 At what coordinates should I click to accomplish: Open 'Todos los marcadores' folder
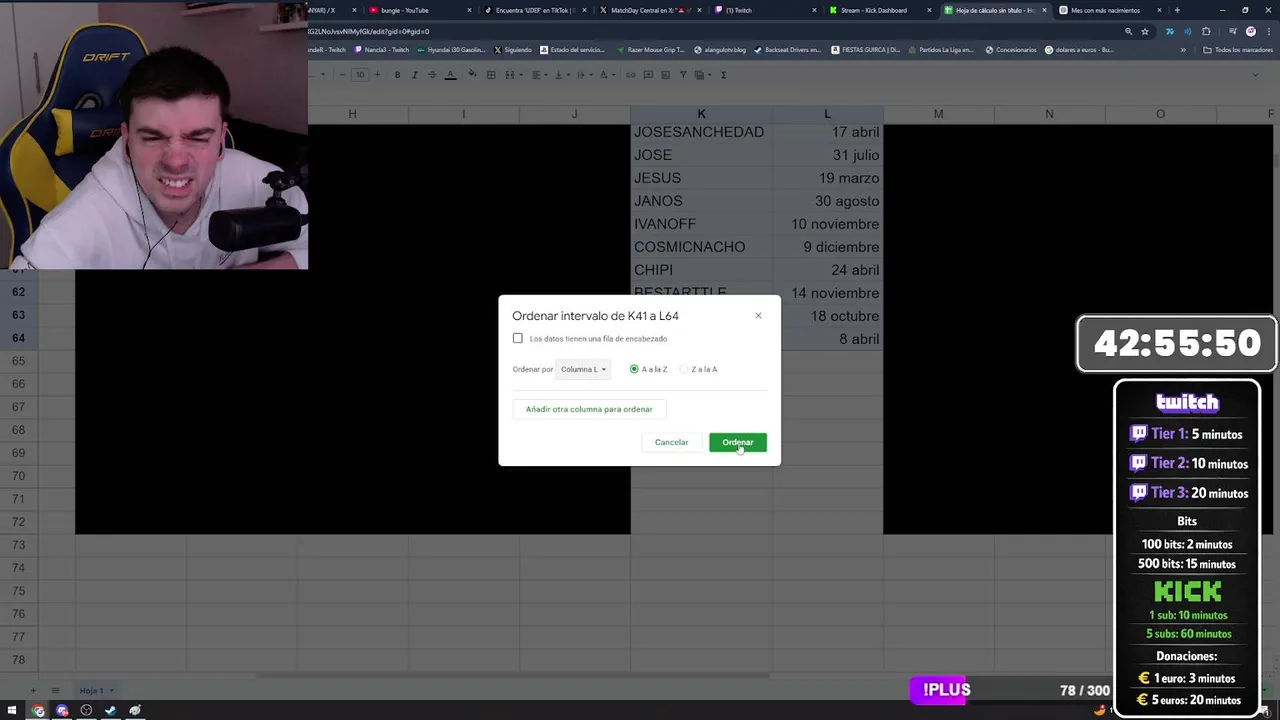[1238, 49]
